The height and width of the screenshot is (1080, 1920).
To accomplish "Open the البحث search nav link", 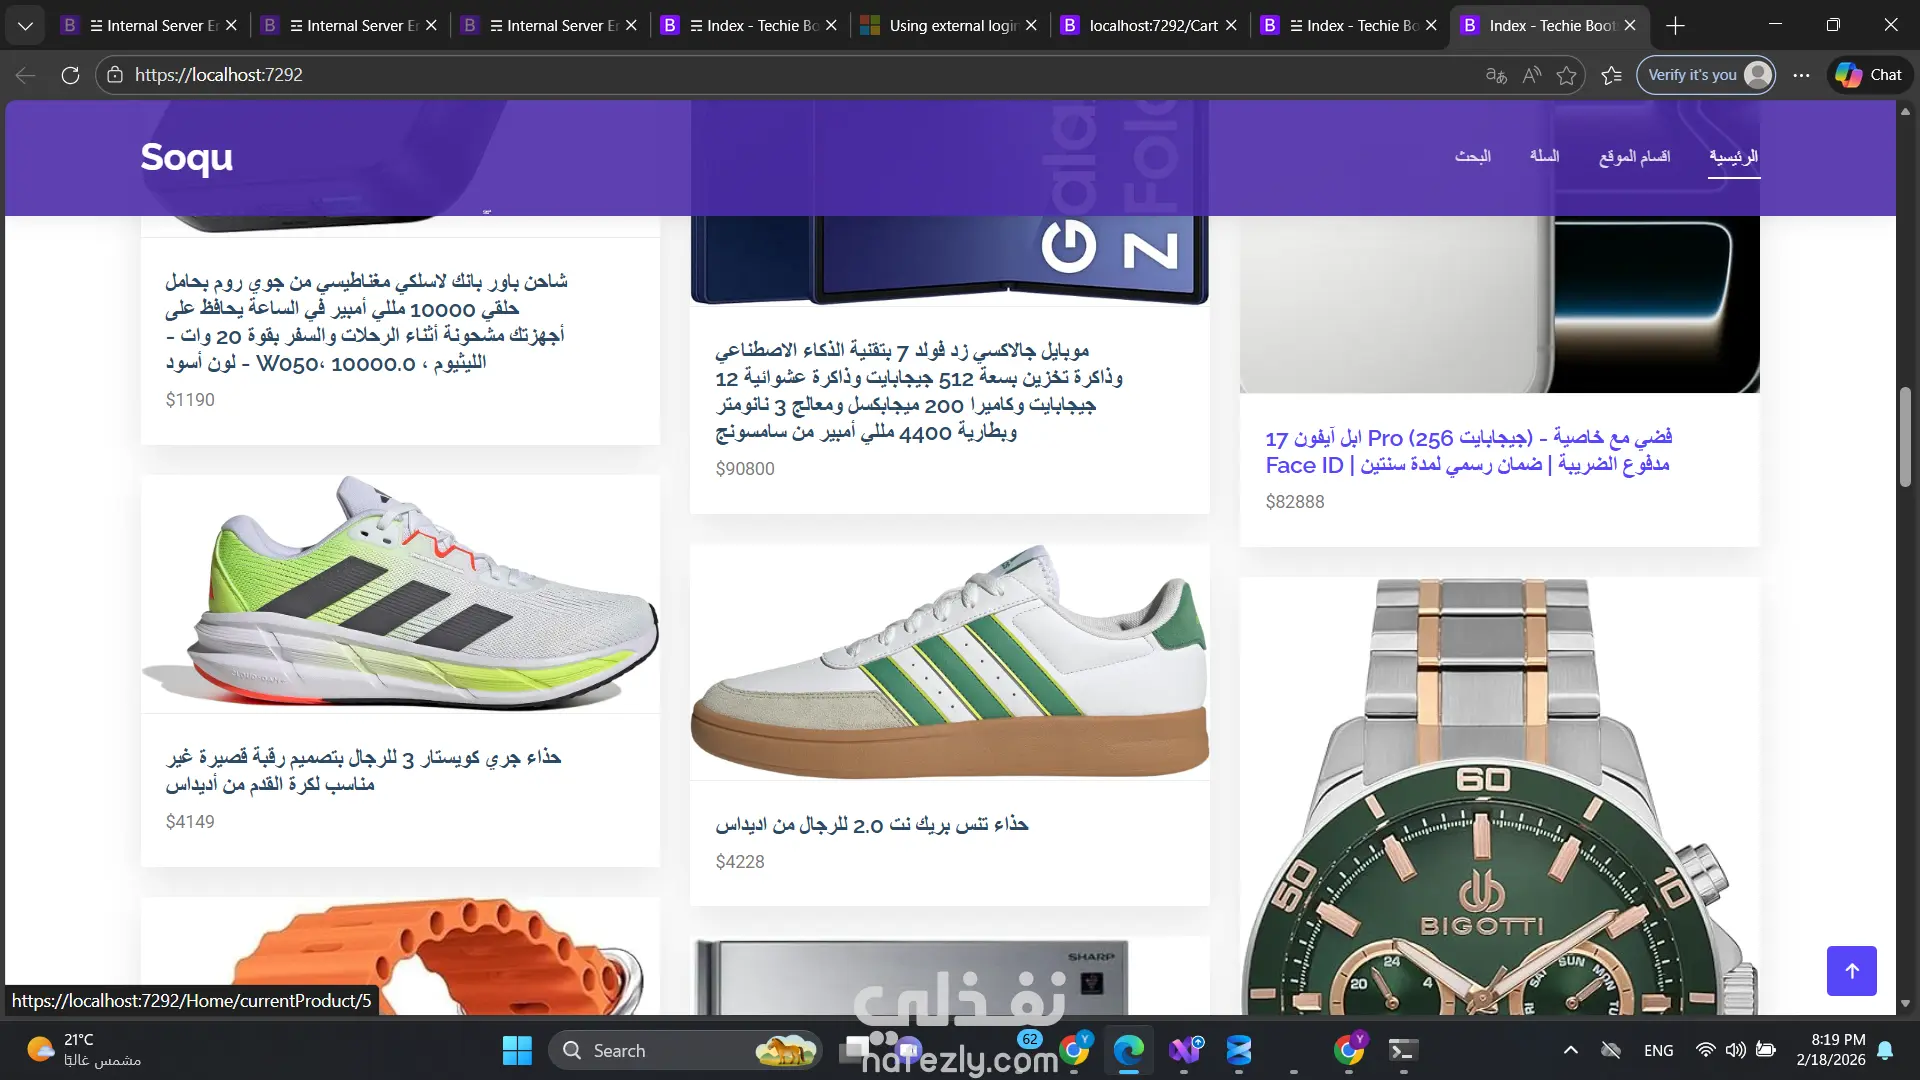I will click(1473, 156).
